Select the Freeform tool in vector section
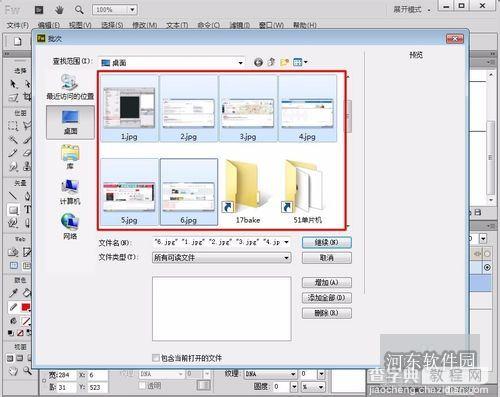 click(13, 222)
